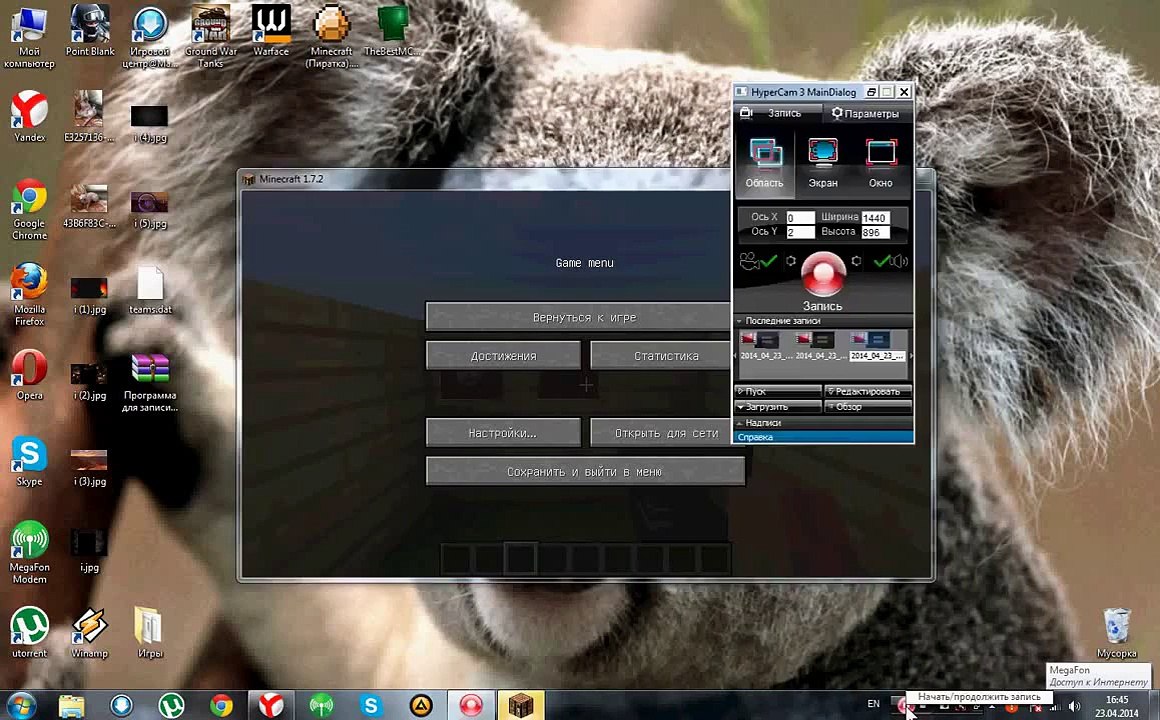Select the Minecraft (Пиратка) desktop shortcut
Viewport: 1160px width, 720px height.
pos(331,36)
